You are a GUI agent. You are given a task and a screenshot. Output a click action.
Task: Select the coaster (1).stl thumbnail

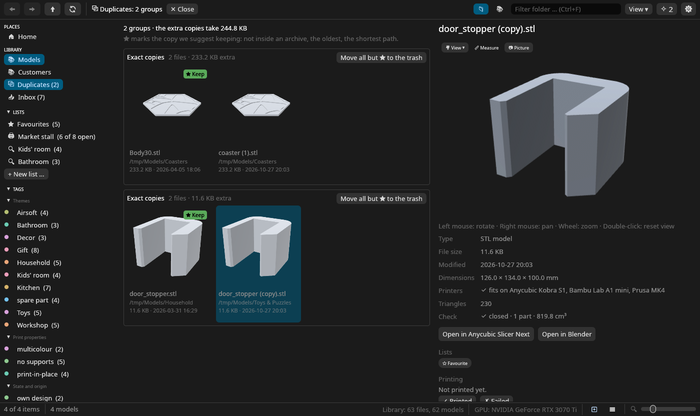pyautogui.click(x=260, y=105)
